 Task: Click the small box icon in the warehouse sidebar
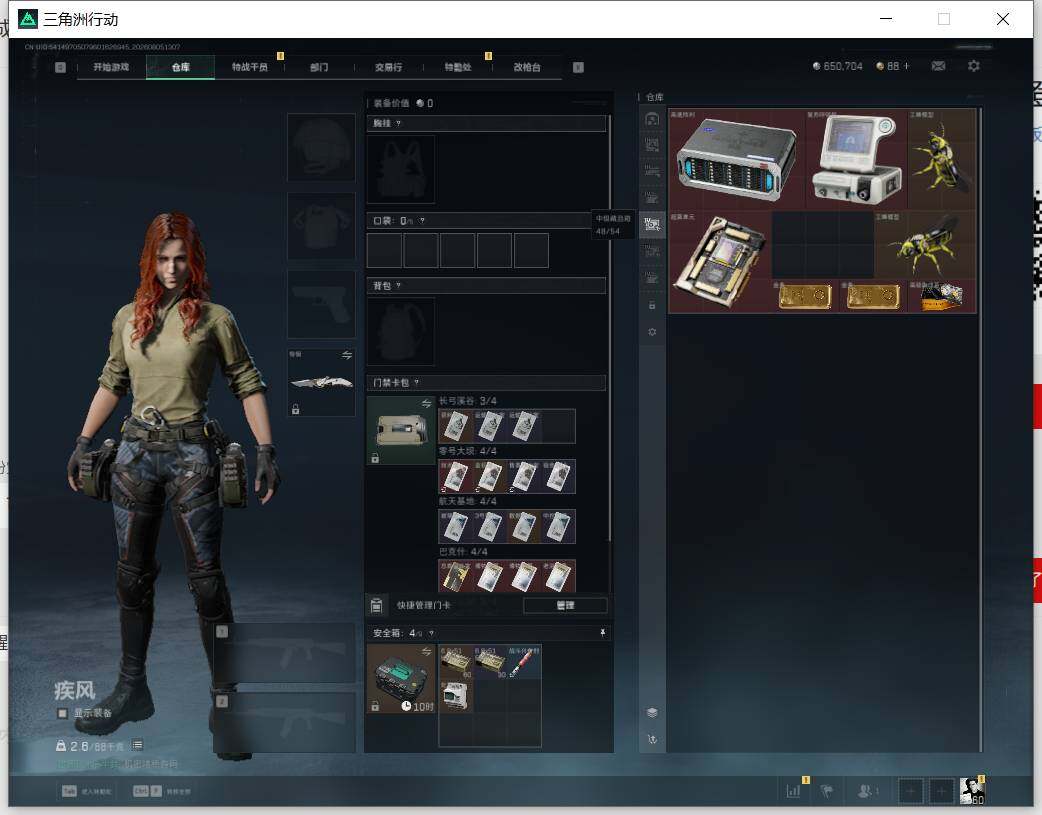[x=652, y=305]
